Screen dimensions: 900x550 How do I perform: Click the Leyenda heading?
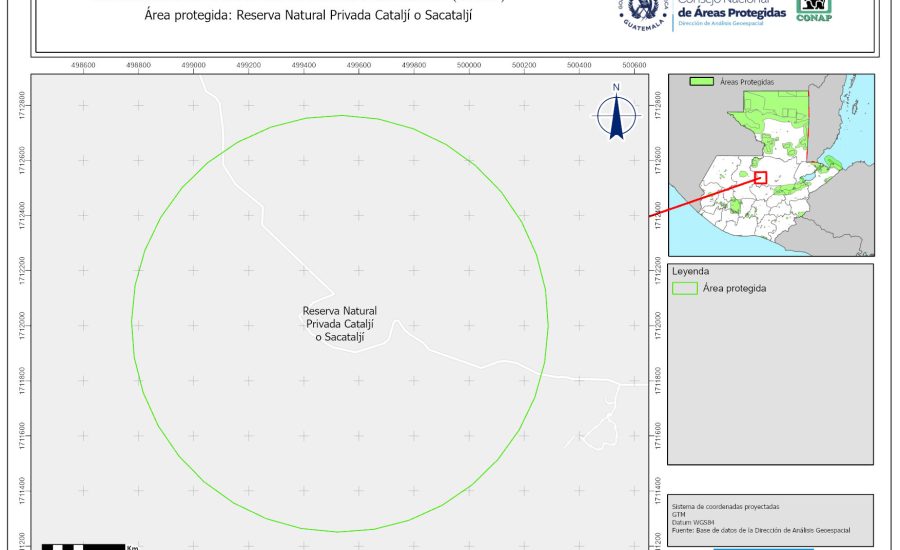(691, 271)
